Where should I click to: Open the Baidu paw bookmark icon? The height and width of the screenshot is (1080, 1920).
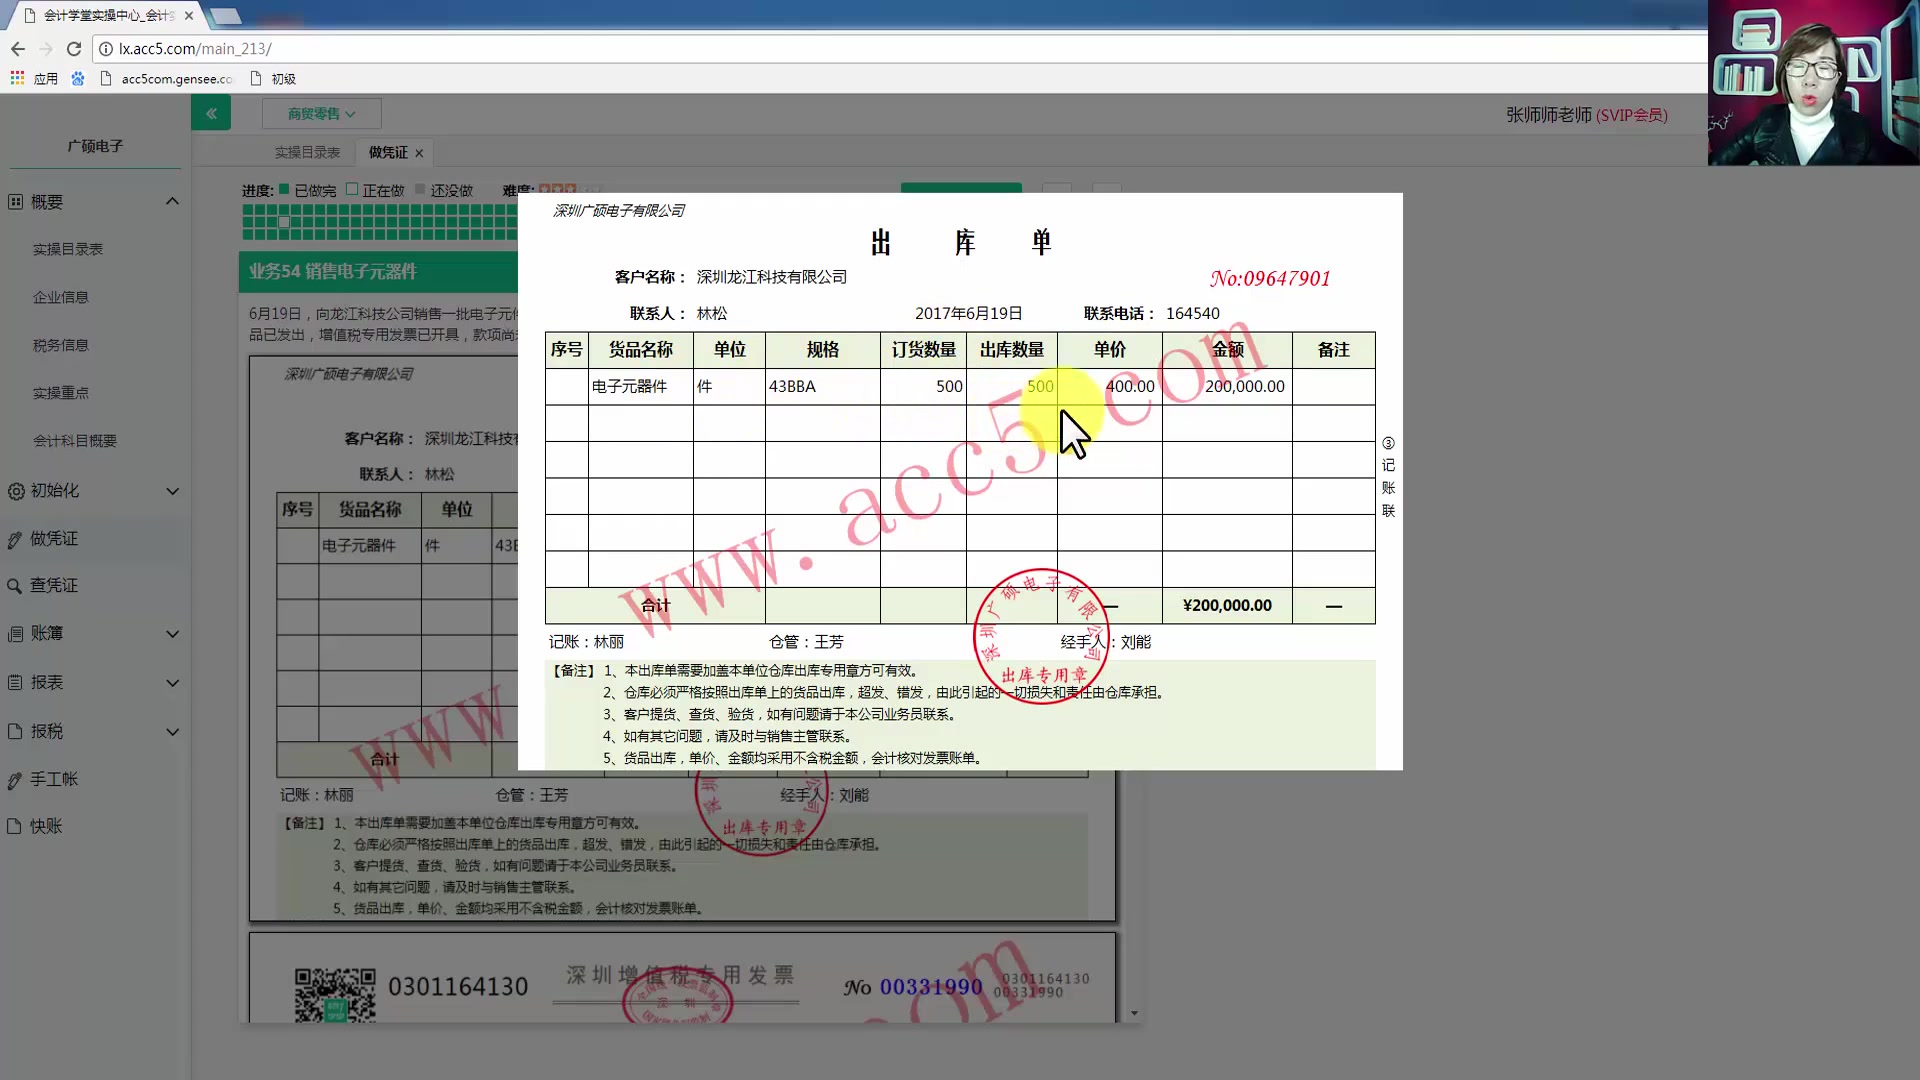(78, 78)
